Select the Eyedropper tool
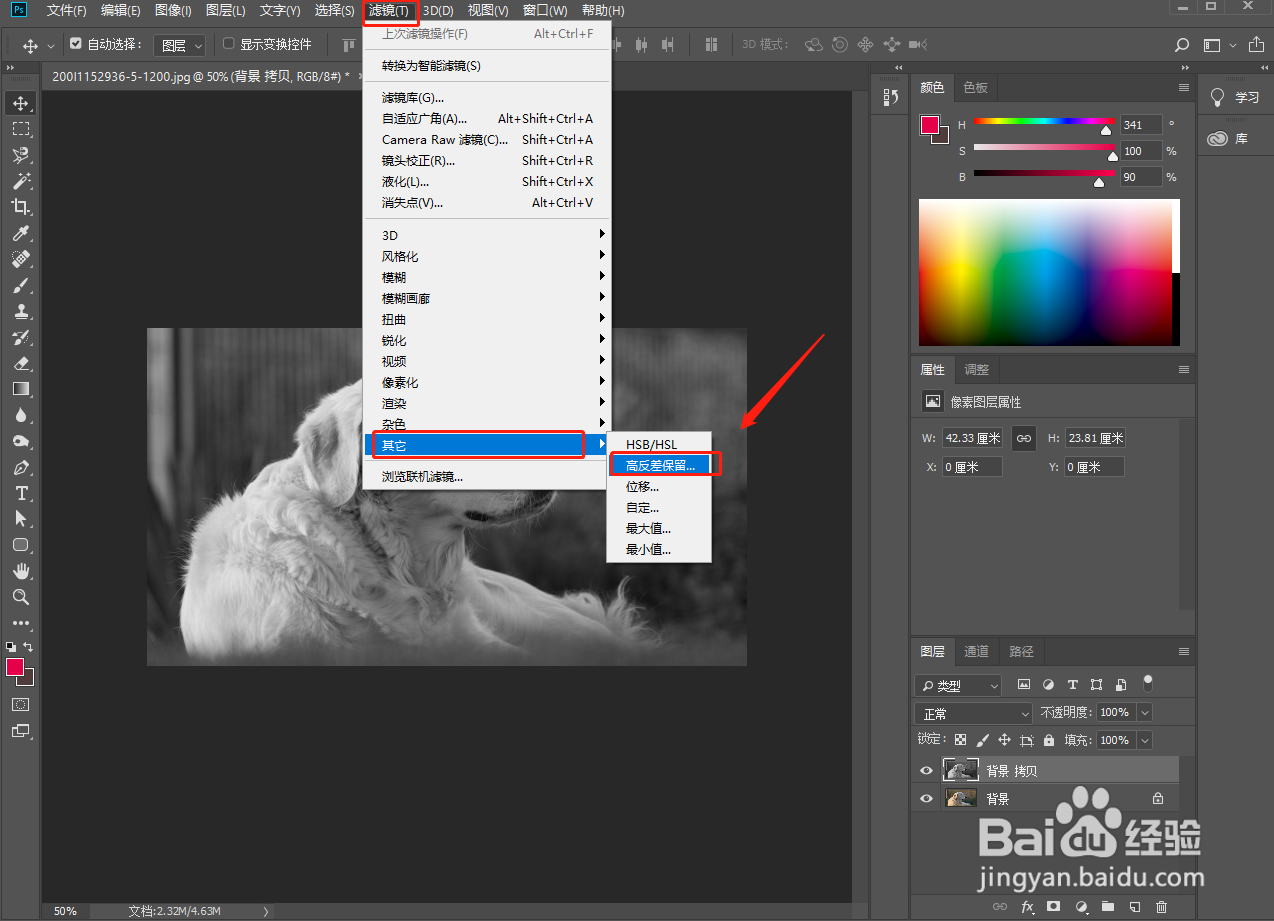Screen dimensions: 1274x921 click(21, 233)
